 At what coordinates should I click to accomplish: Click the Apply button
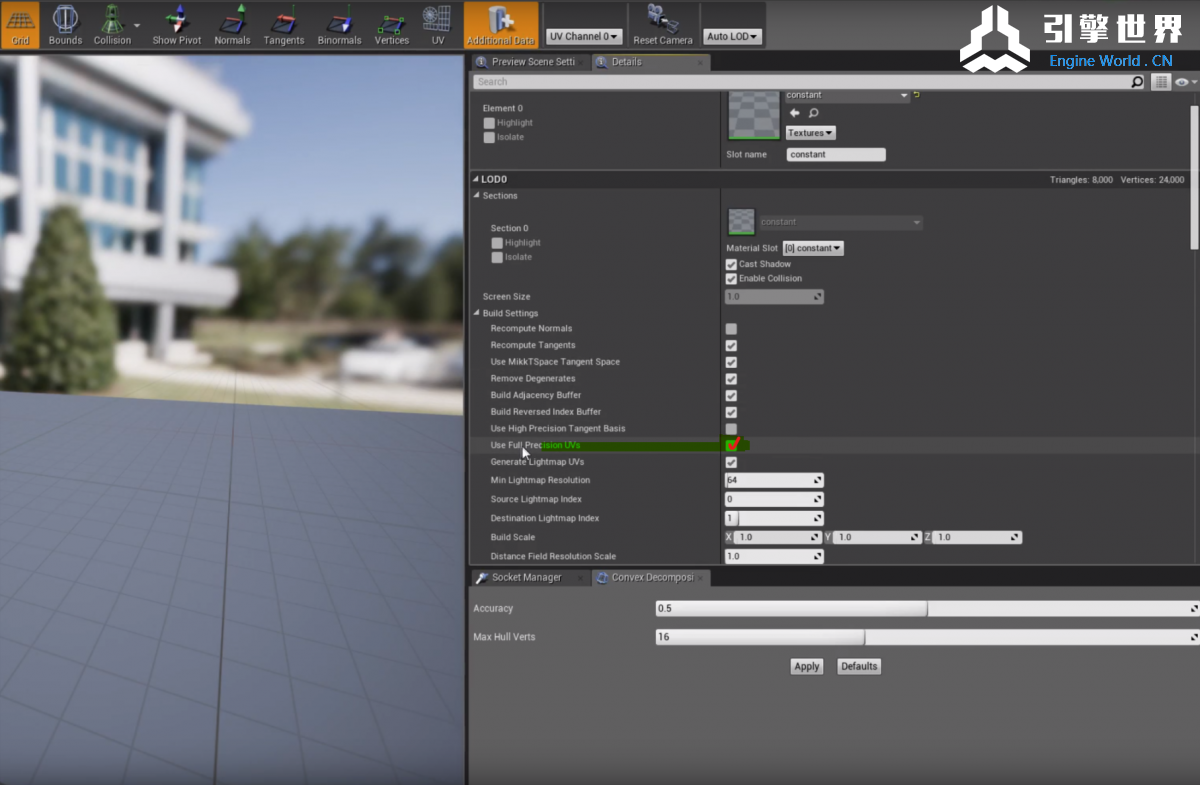(x=806, y=667)
